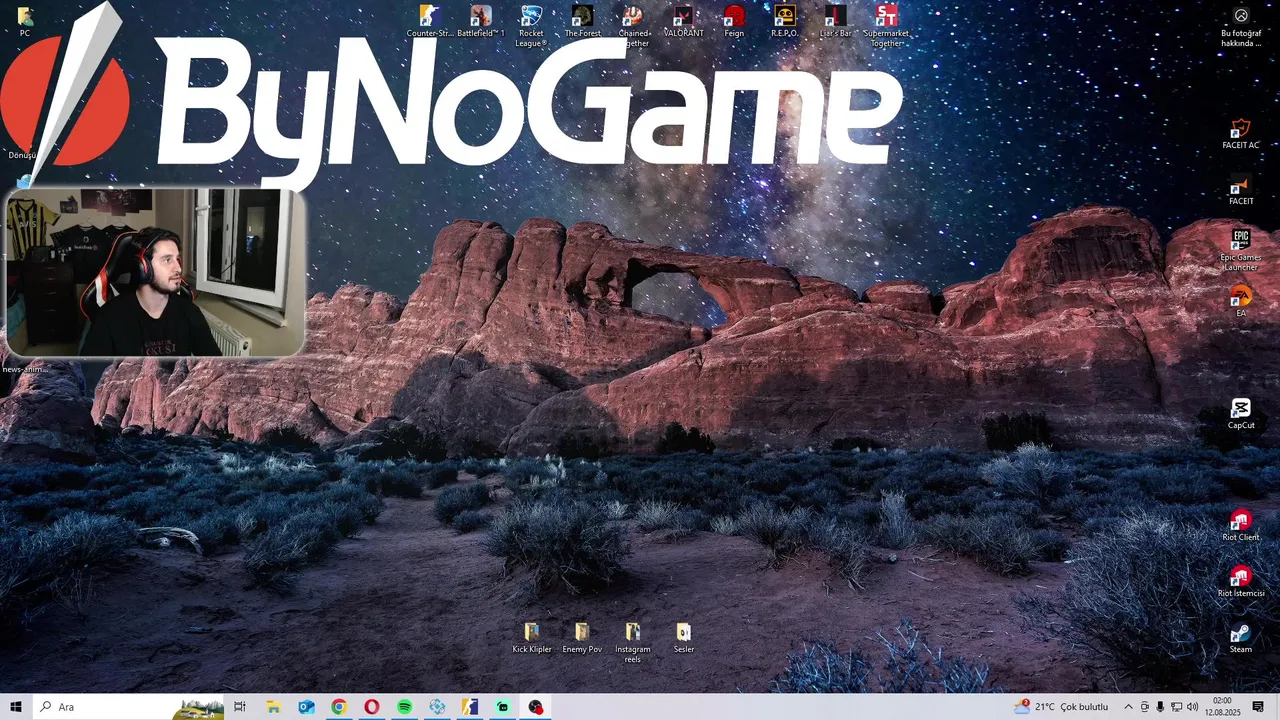Screen dimensions: 1280x720
Task: Select the Kick Klipler folder
Action: (x=532, y=638)
